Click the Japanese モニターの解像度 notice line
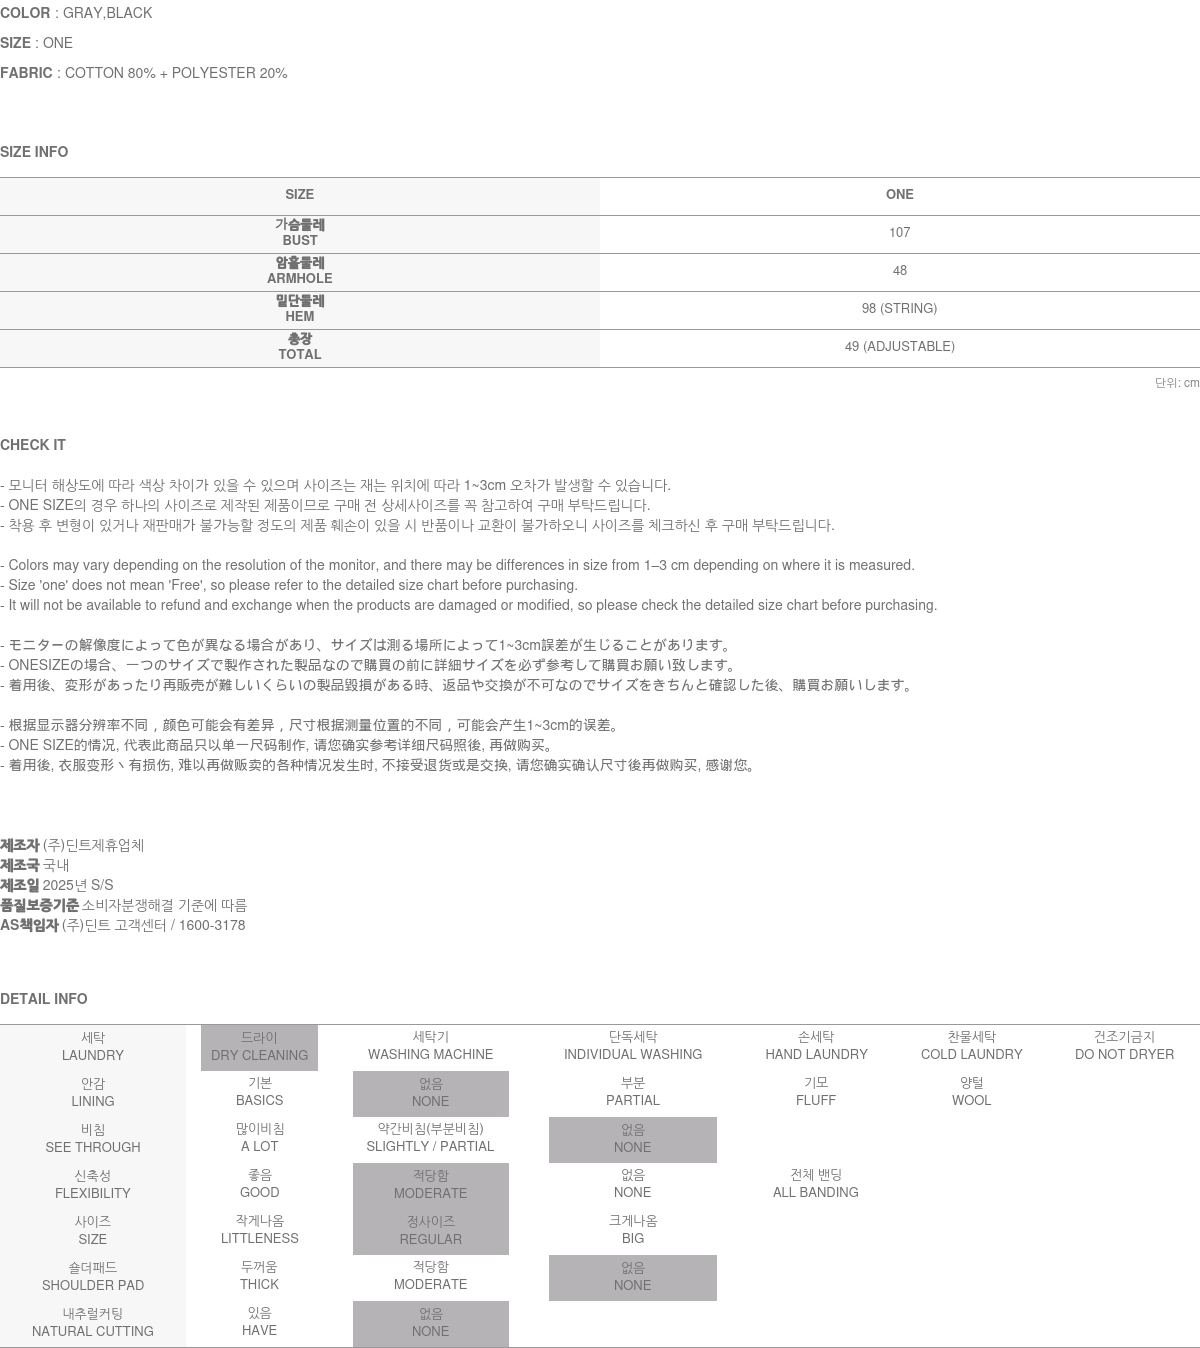 pyautogui.click(x=368, y=645)
